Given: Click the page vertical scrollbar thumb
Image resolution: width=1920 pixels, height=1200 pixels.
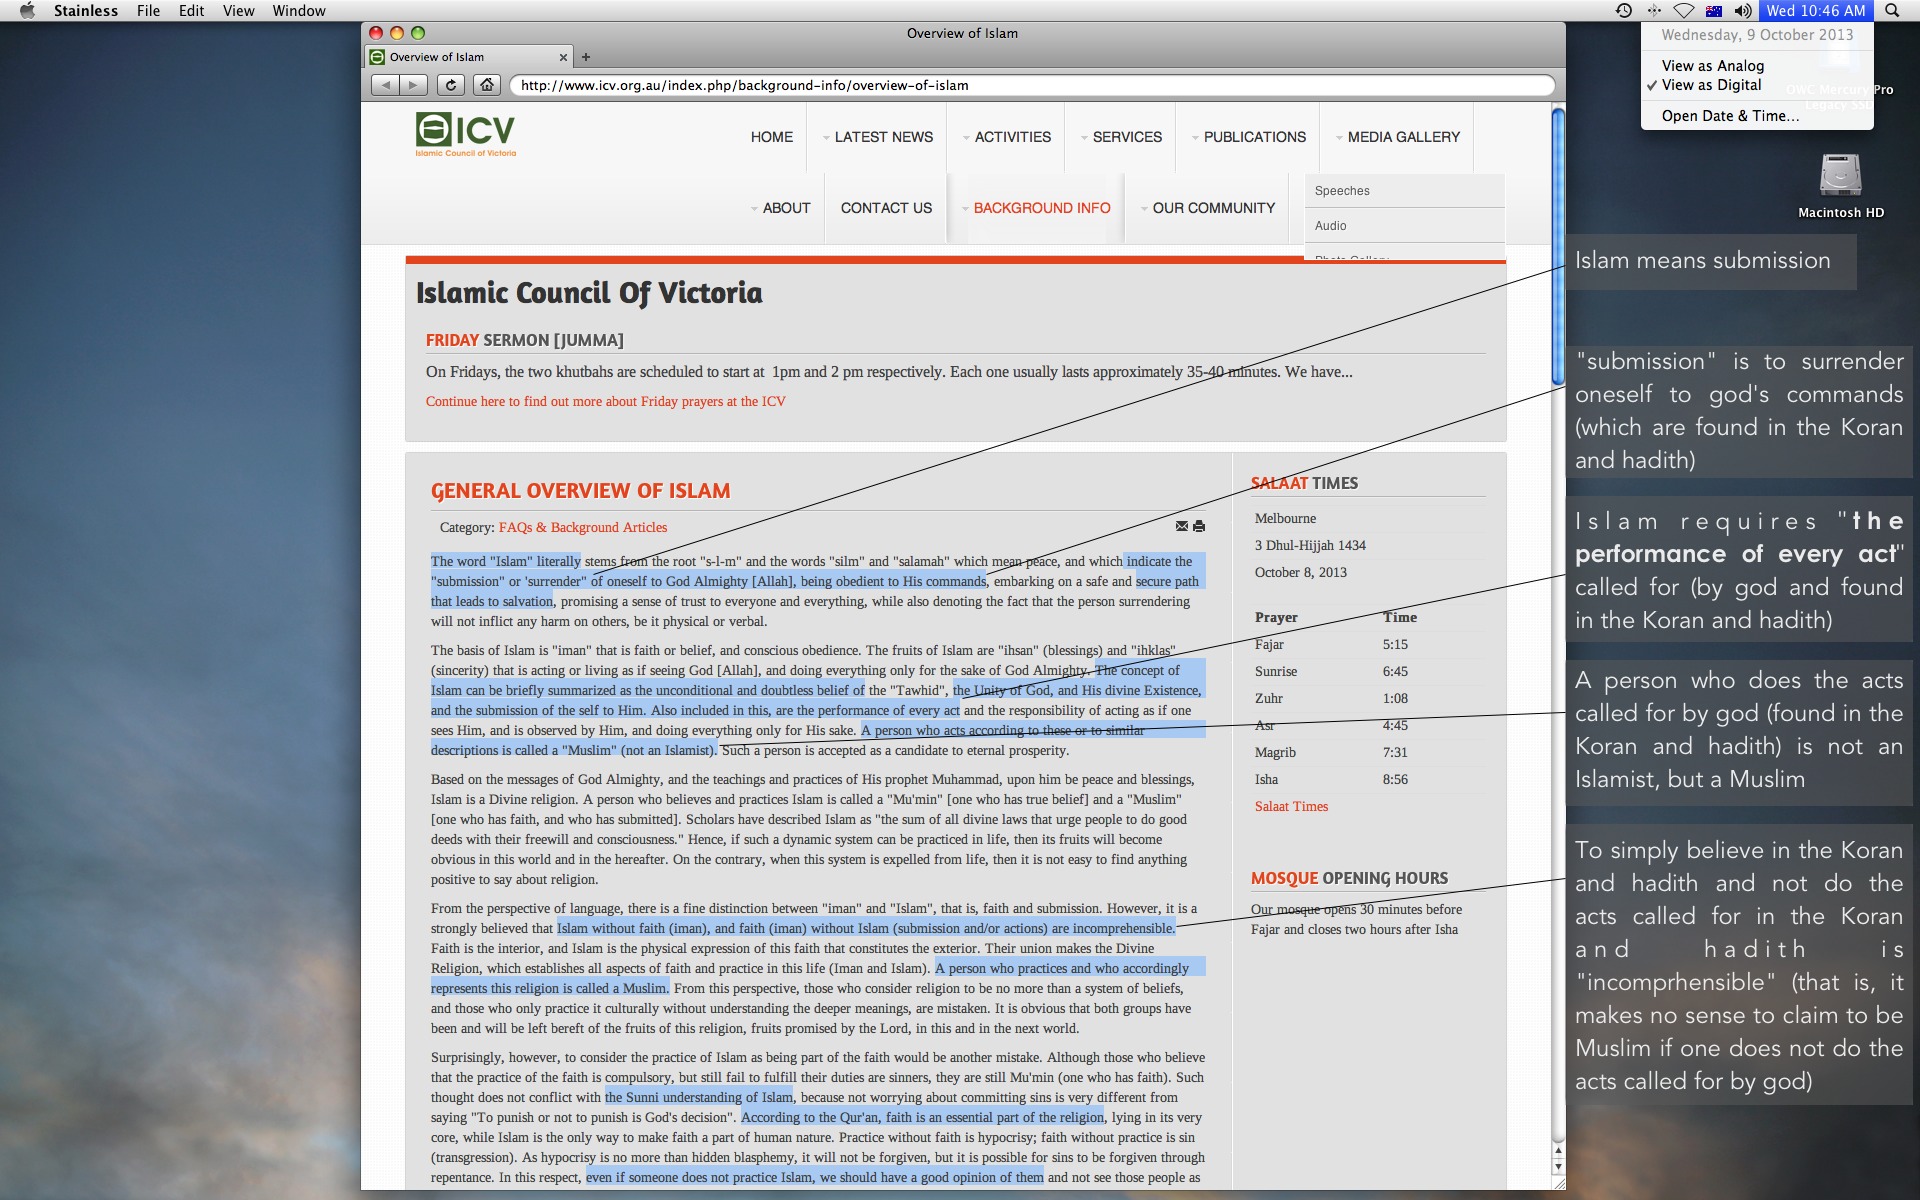Looking at the screenshot, I should 1557,246.
